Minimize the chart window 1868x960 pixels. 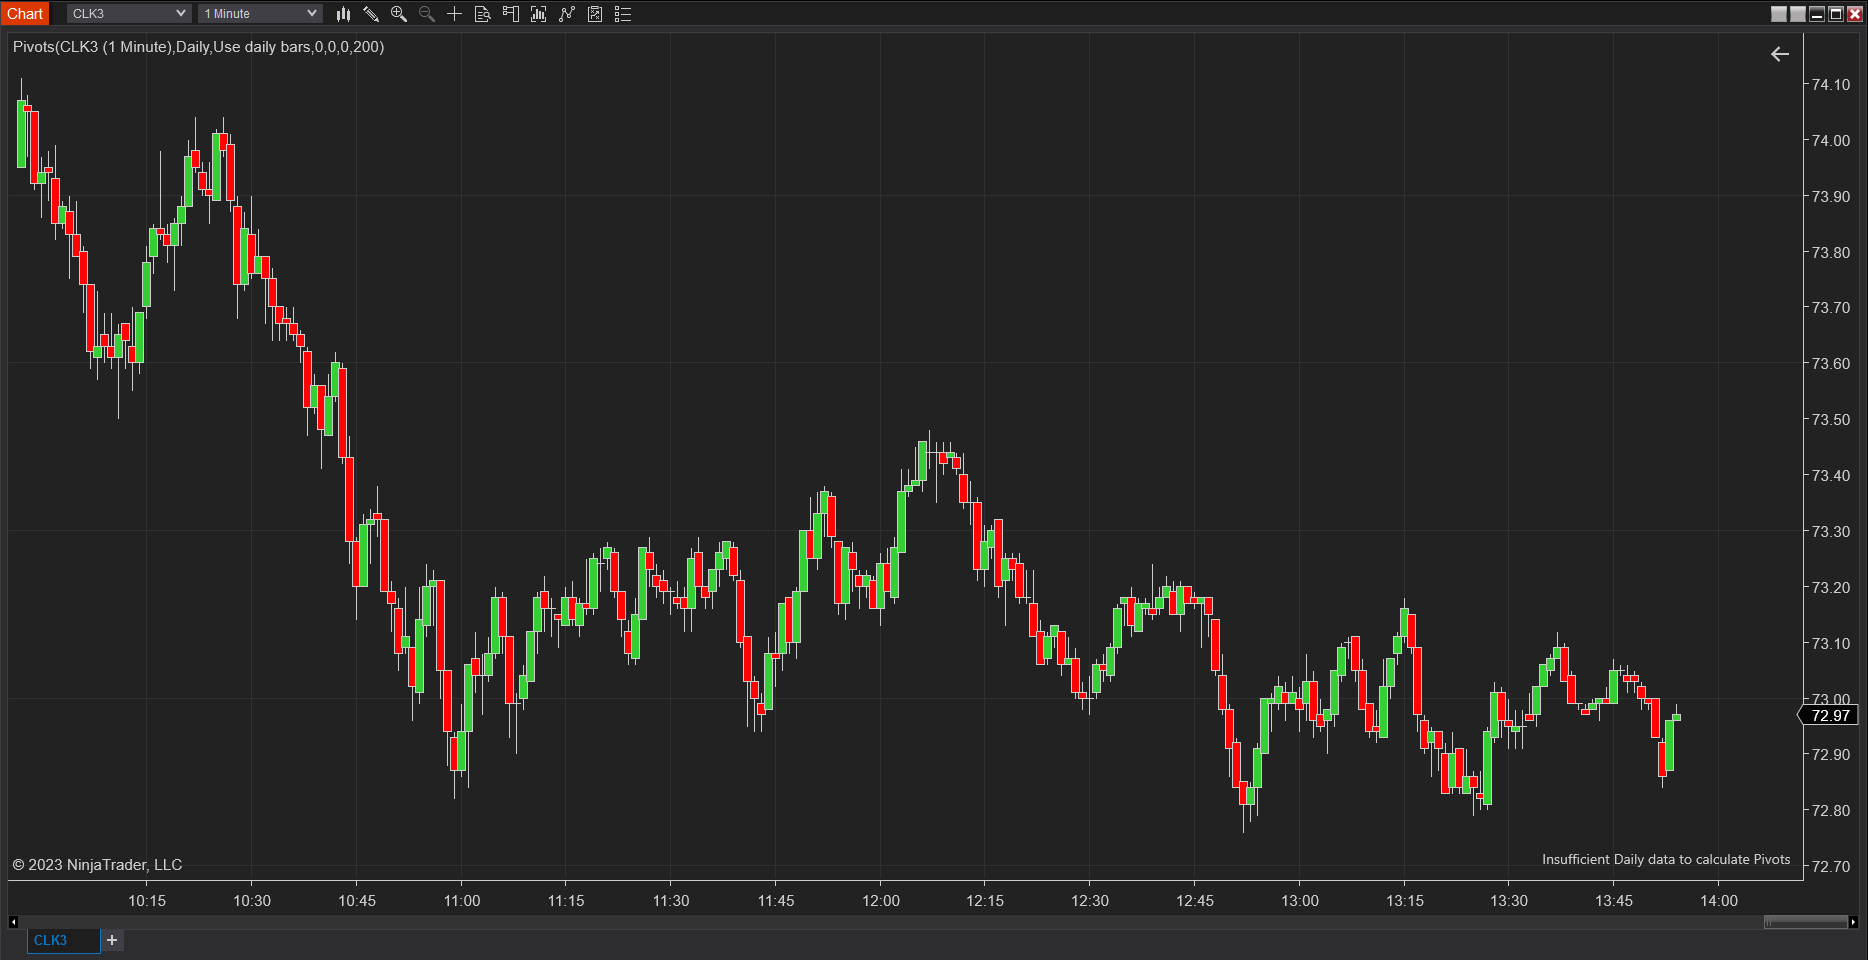(x=1817, y=14)
